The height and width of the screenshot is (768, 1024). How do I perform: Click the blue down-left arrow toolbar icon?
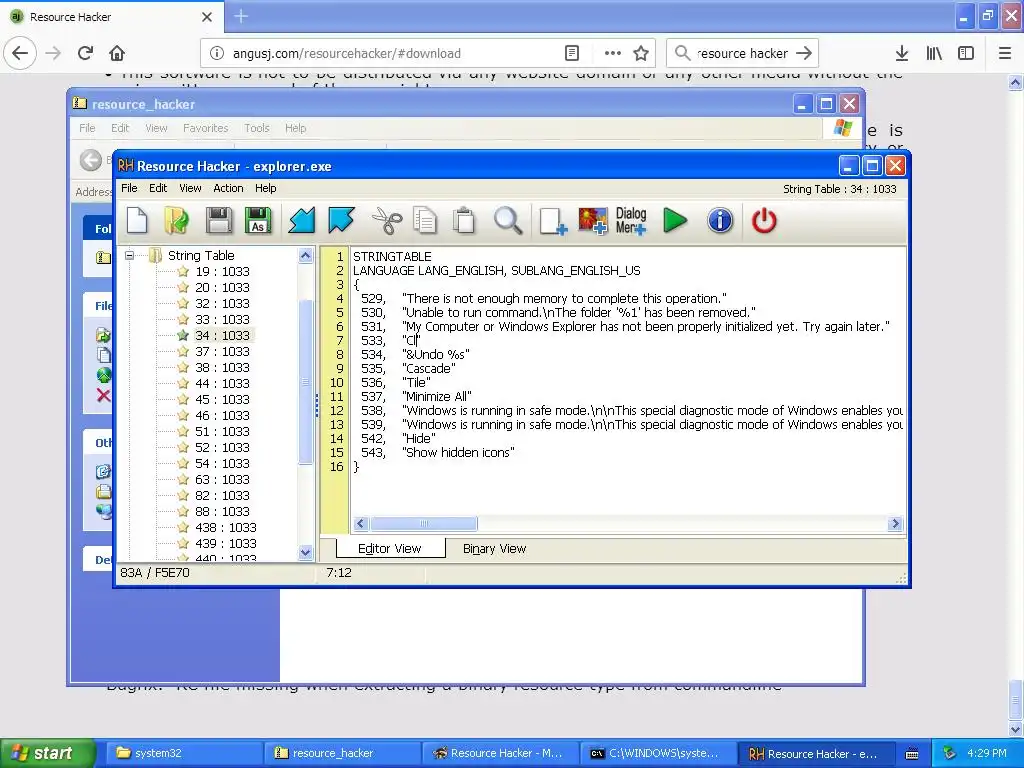pyautogui.click(x=302, y=221)
